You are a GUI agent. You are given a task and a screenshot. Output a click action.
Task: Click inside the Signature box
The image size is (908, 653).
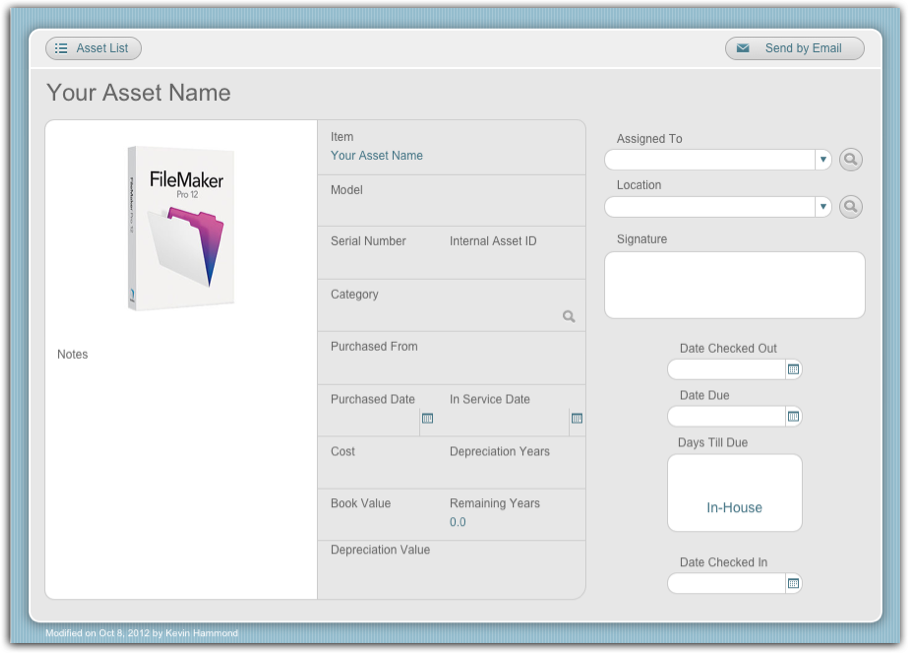pyautogui.click(x=734, y=284)
